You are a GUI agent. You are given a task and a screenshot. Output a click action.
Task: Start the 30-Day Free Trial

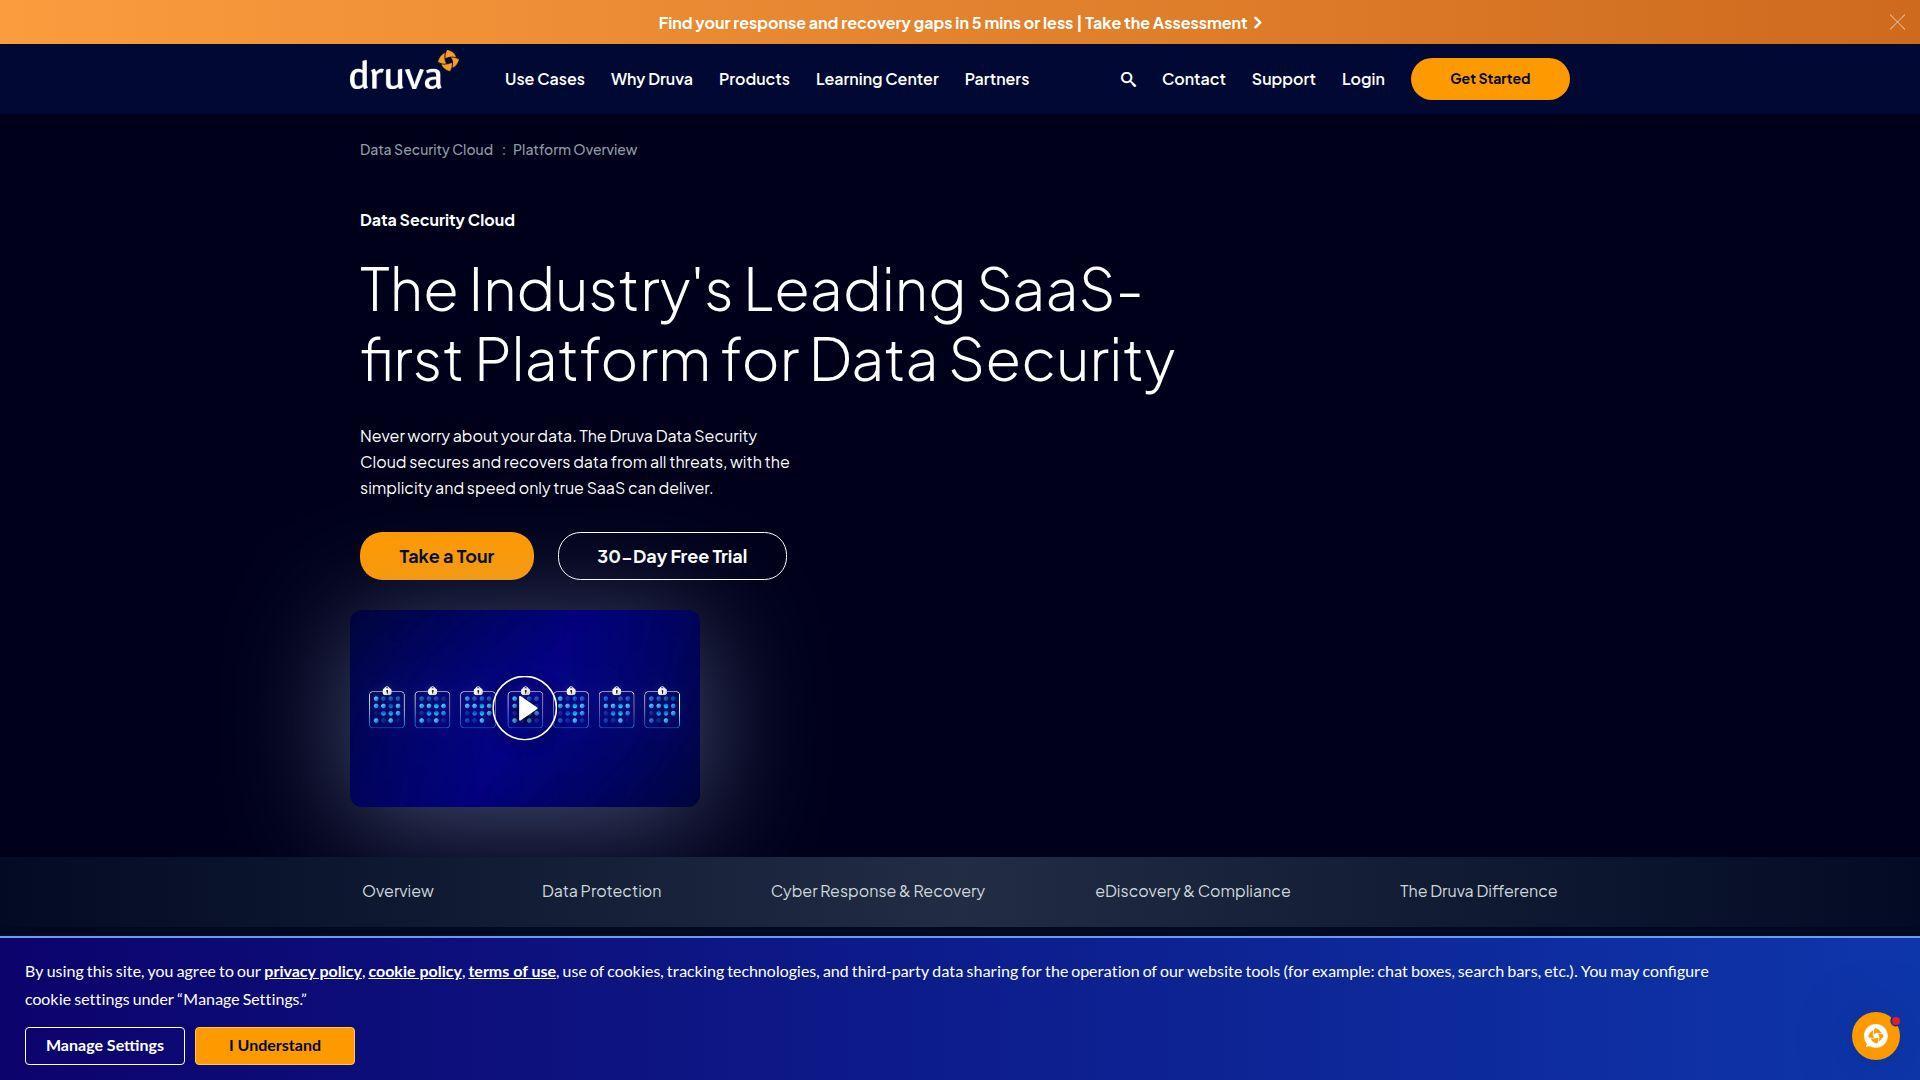672,556
